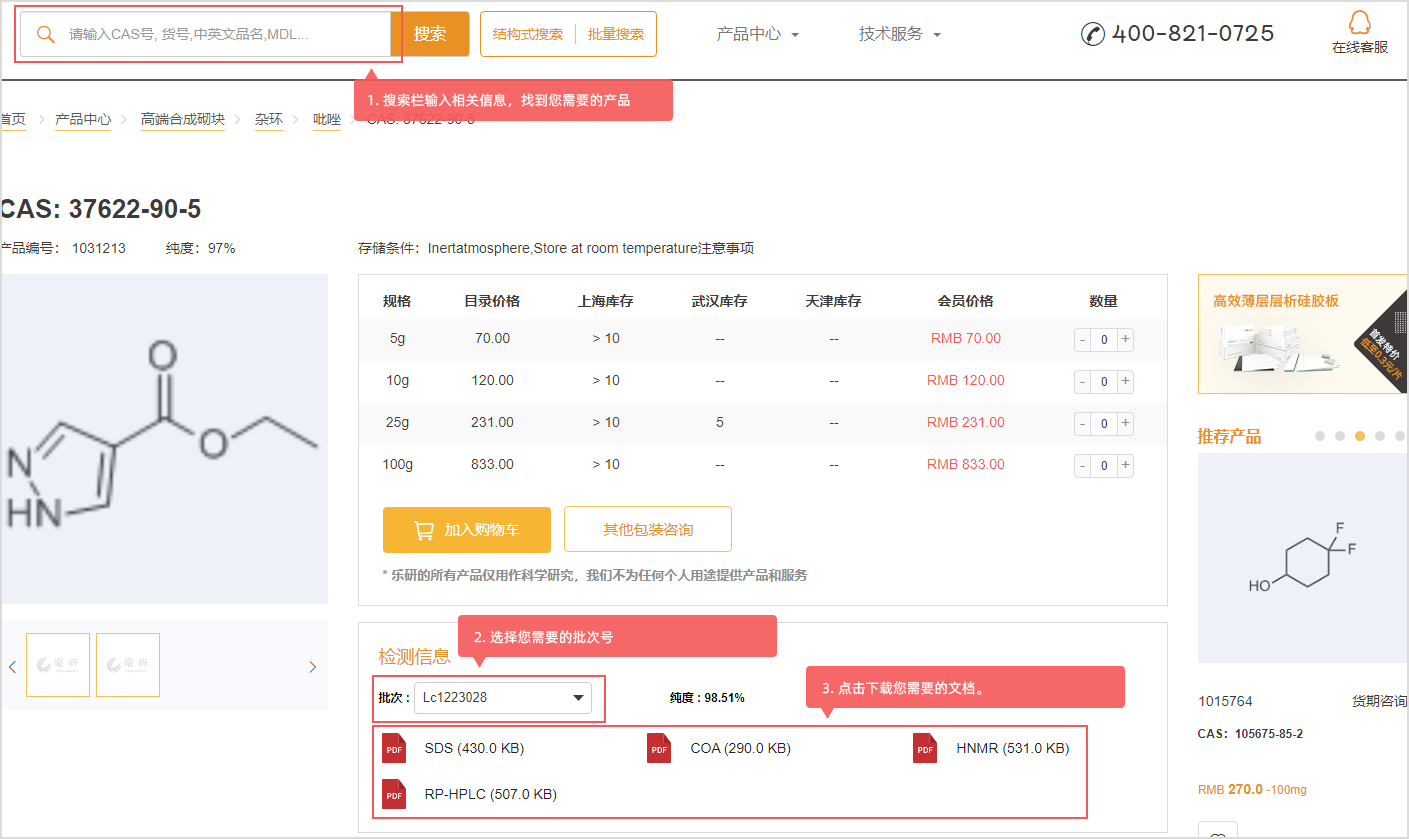Image resolution: width=1409 pixels, height=839 pixels.
Task: Click the magnifier icon in search bar
Action: click(46, 34)
